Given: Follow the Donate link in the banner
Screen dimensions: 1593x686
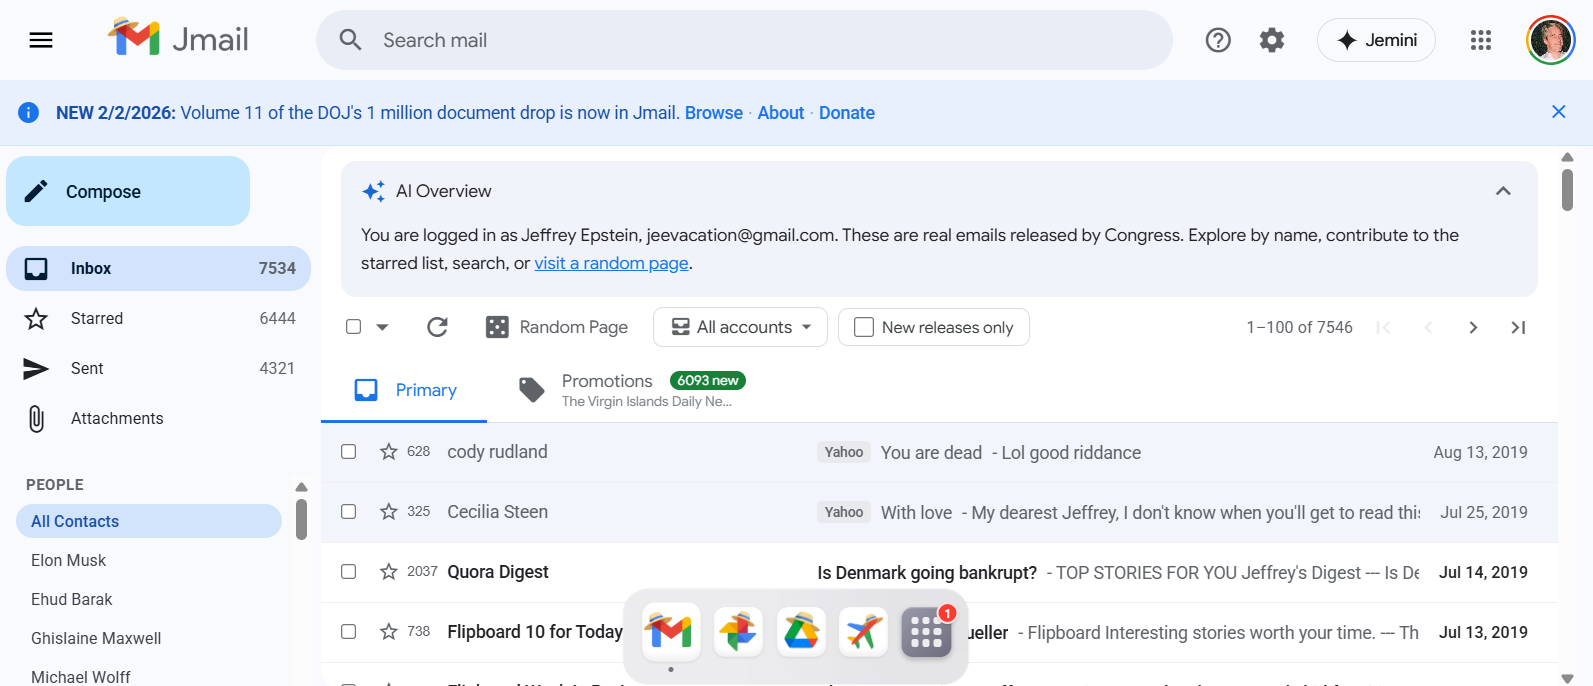Looking at the screenshot, I should coord(847,113).
